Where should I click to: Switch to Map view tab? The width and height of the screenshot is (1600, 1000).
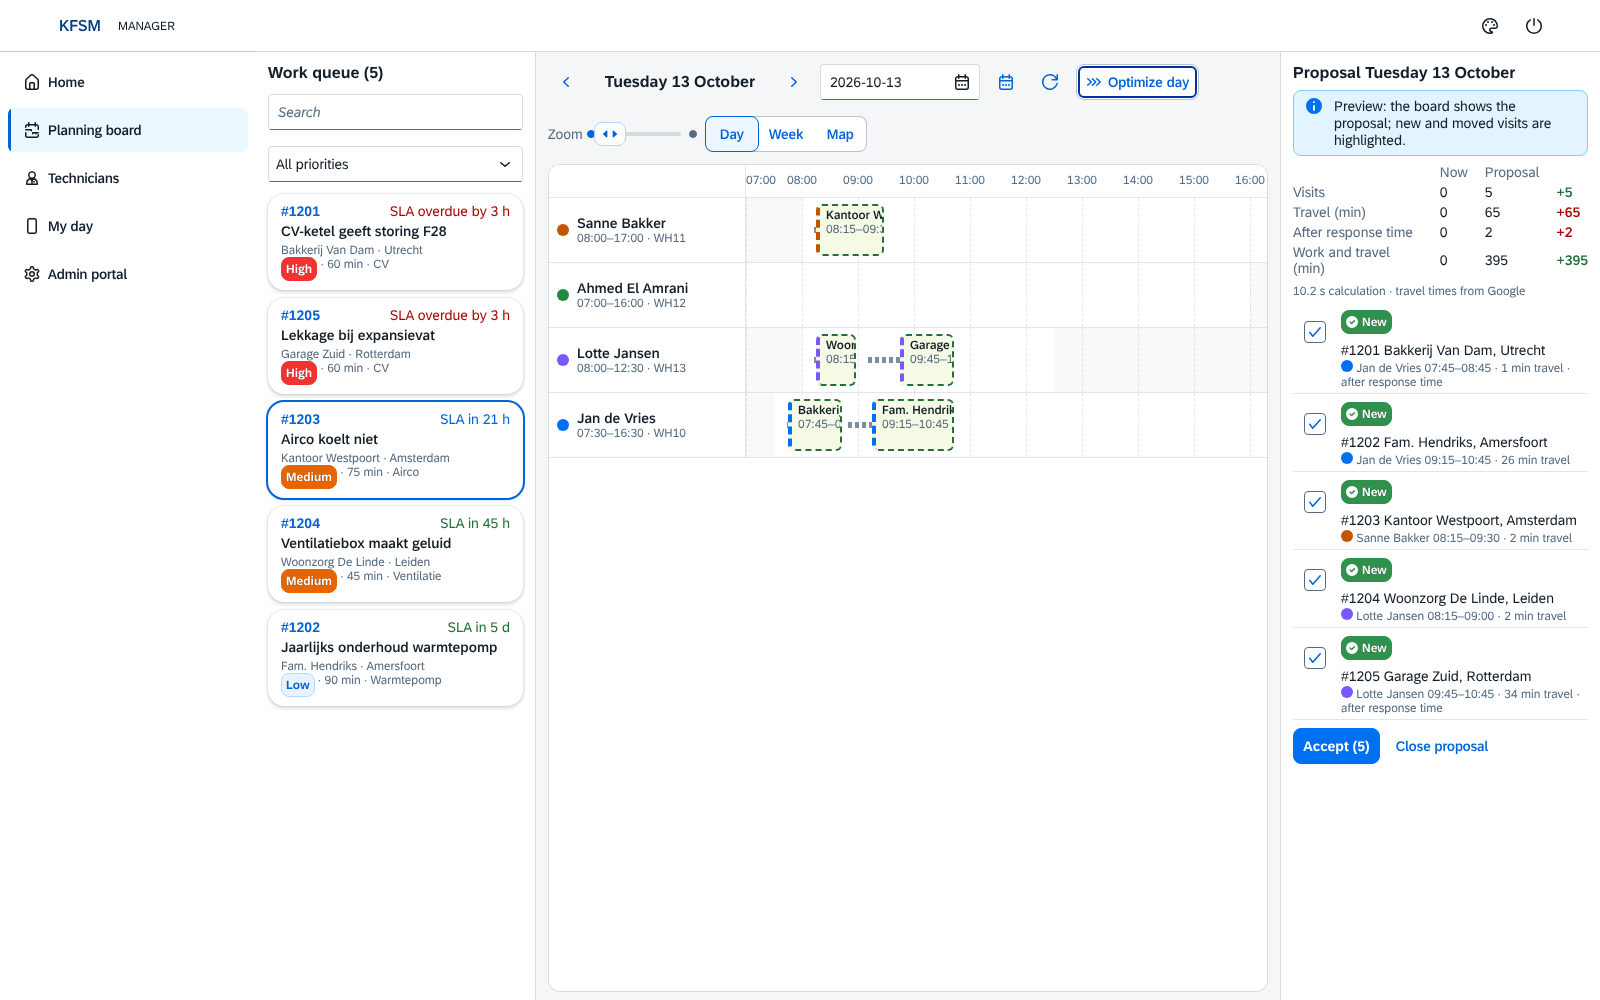pos(840,134)
